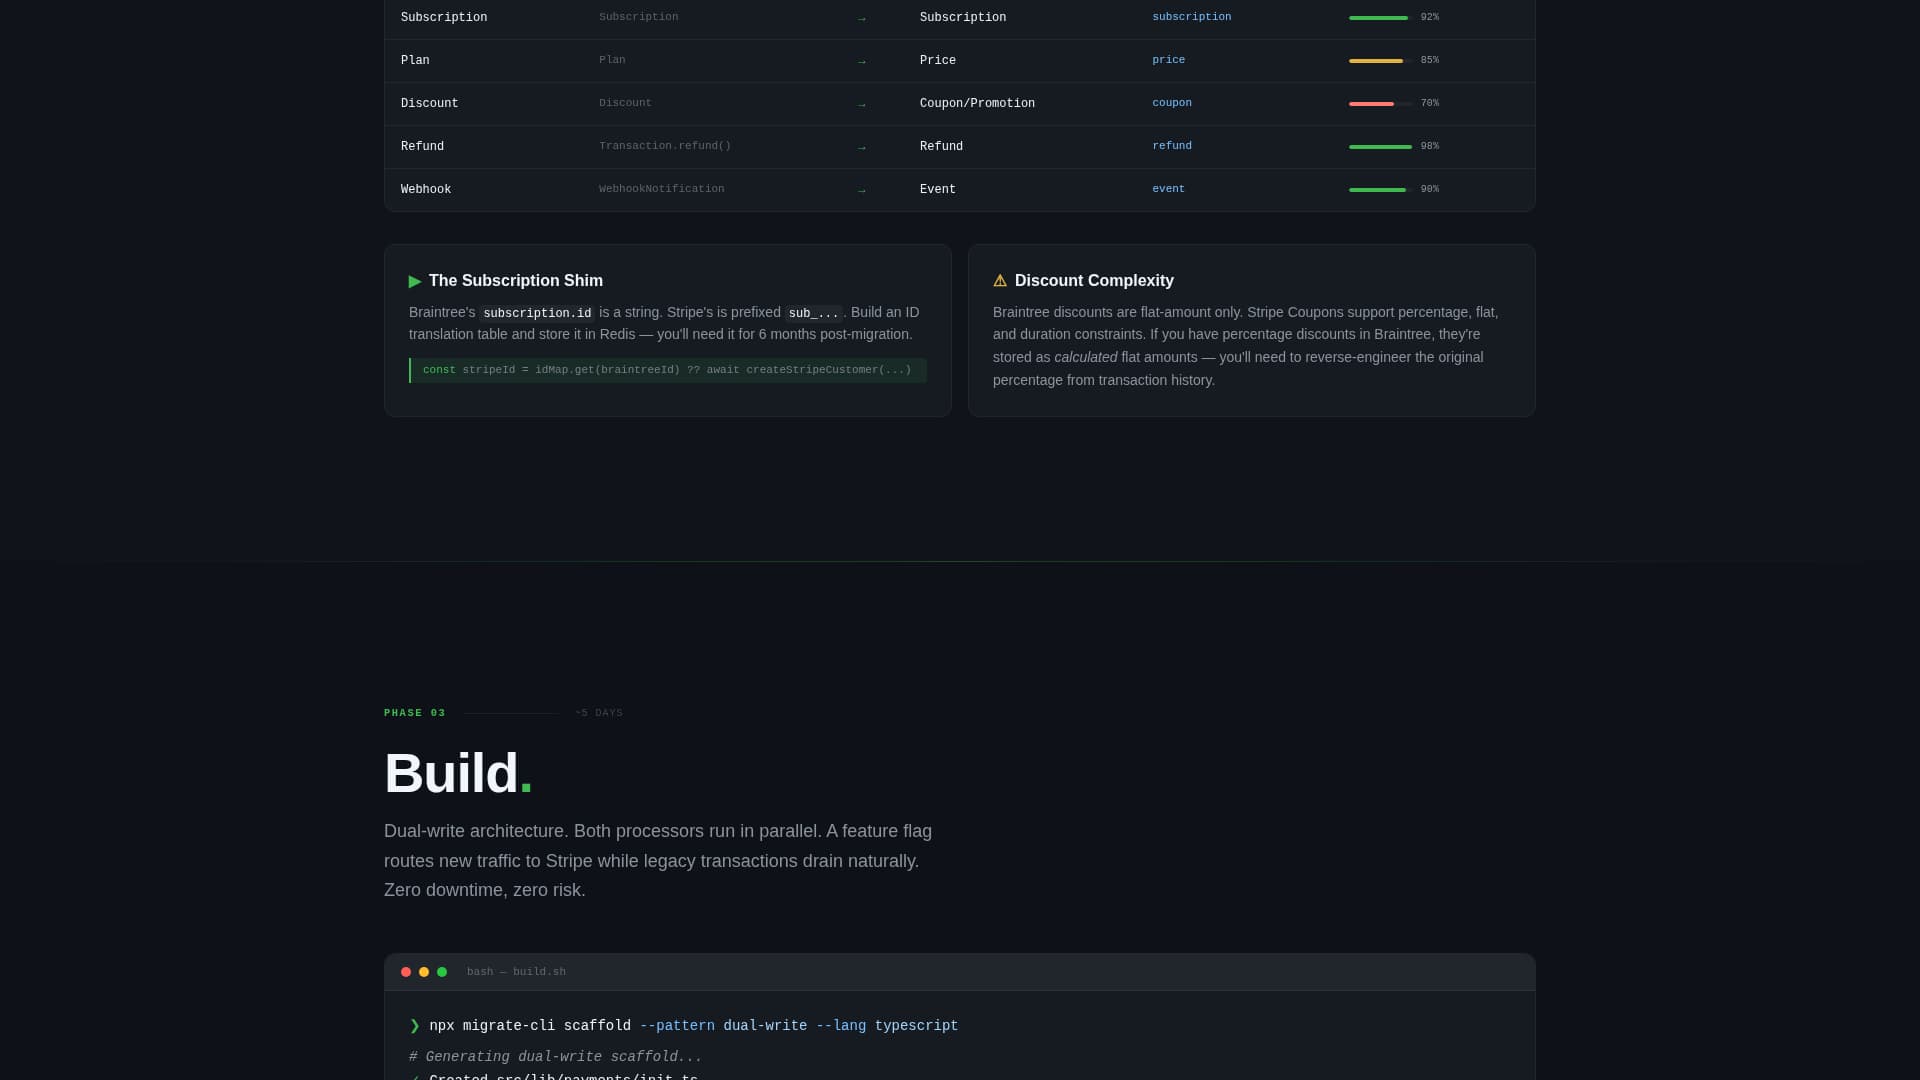Click the green dot in the bash terminal header

coord(442,972)
